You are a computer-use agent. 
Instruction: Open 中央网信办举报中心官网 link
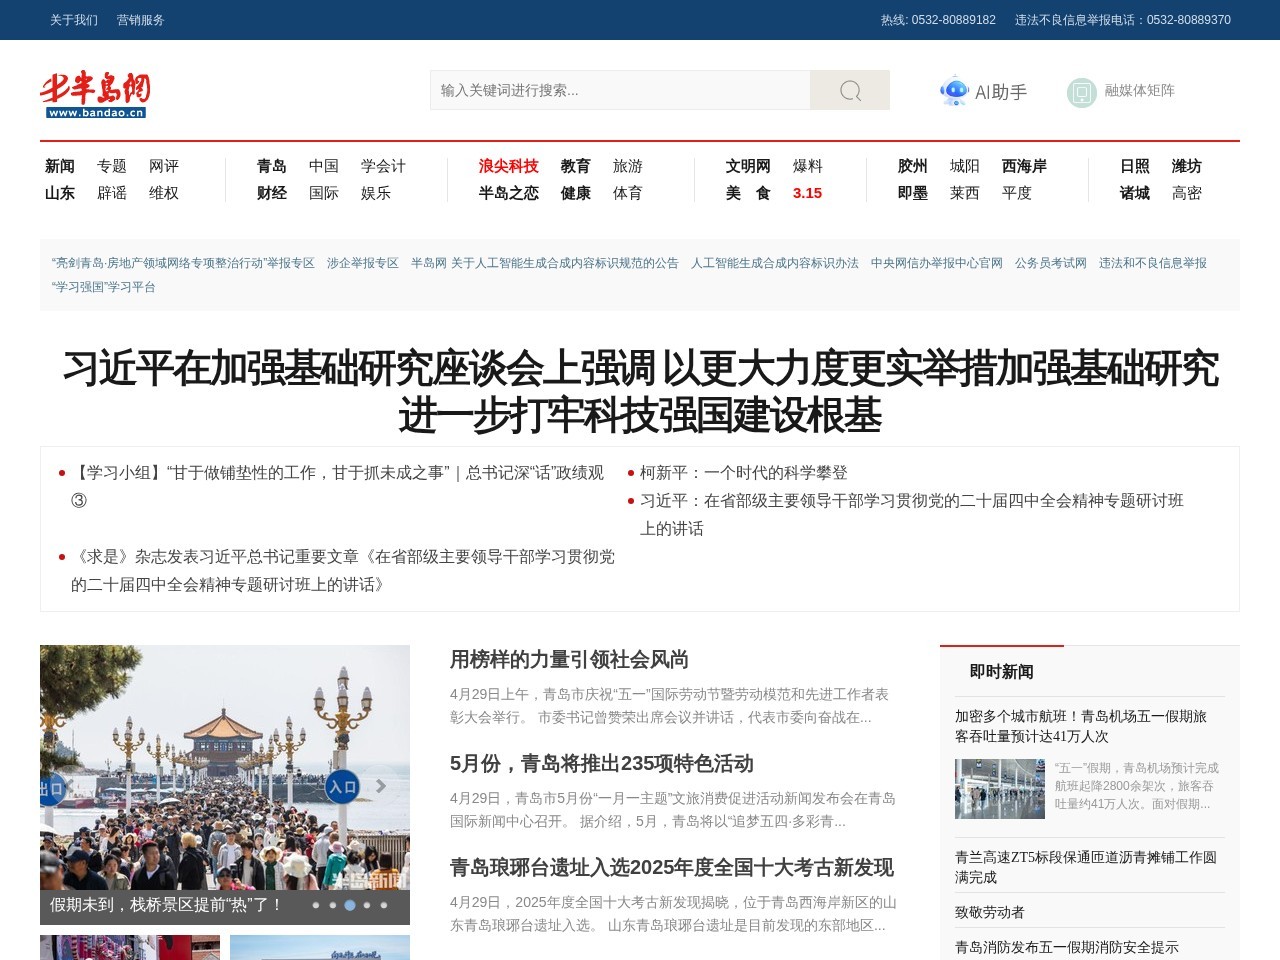pyautogui.click(x=937, y=263)
